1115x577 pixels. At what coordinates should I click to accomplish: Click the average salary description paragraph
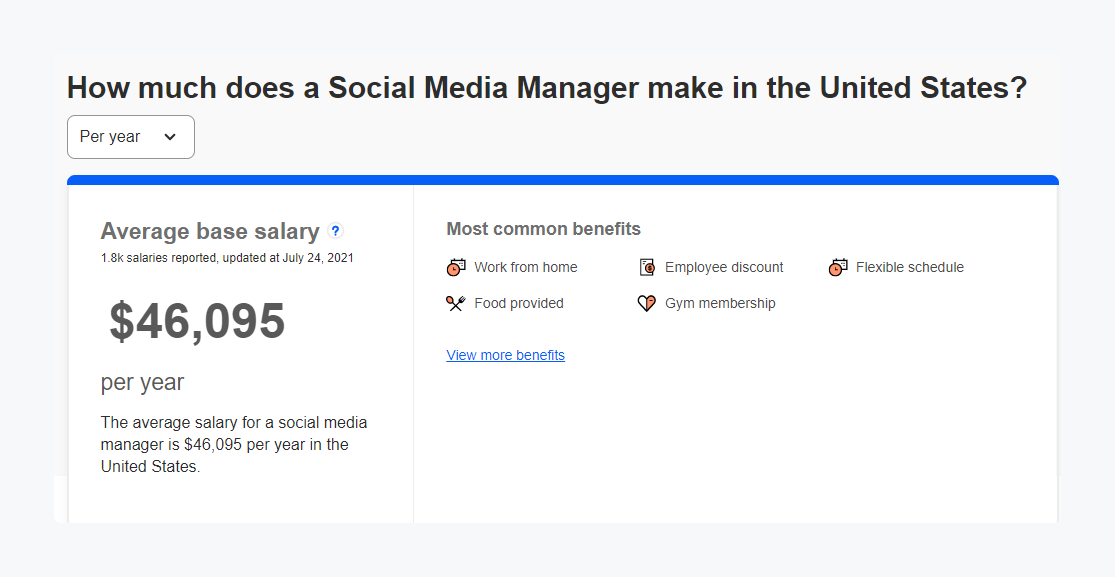click(x=234, y=444)
